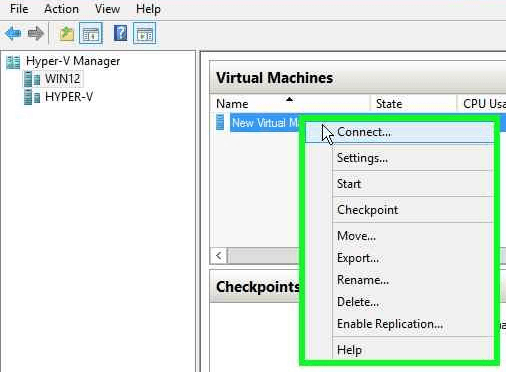Choose Rename... from the context menu

click(x=399, y=280)
